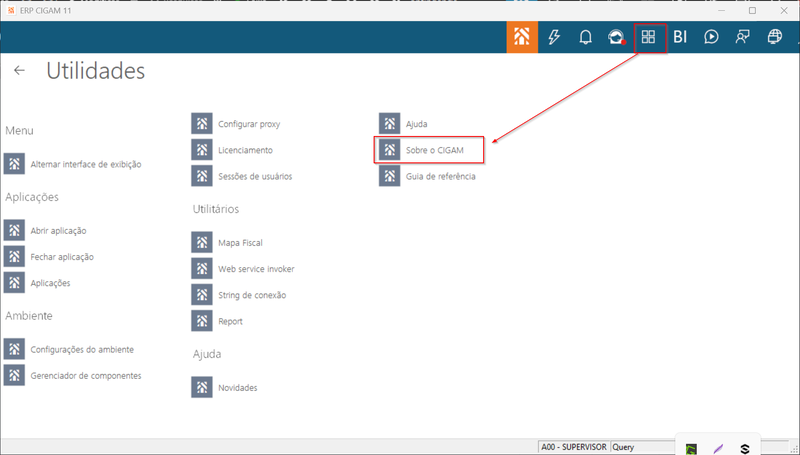Image resolution: width=800 pixels, height=455 pixels.
Task: Click the Menu section heading
Action: click(19, 131)
